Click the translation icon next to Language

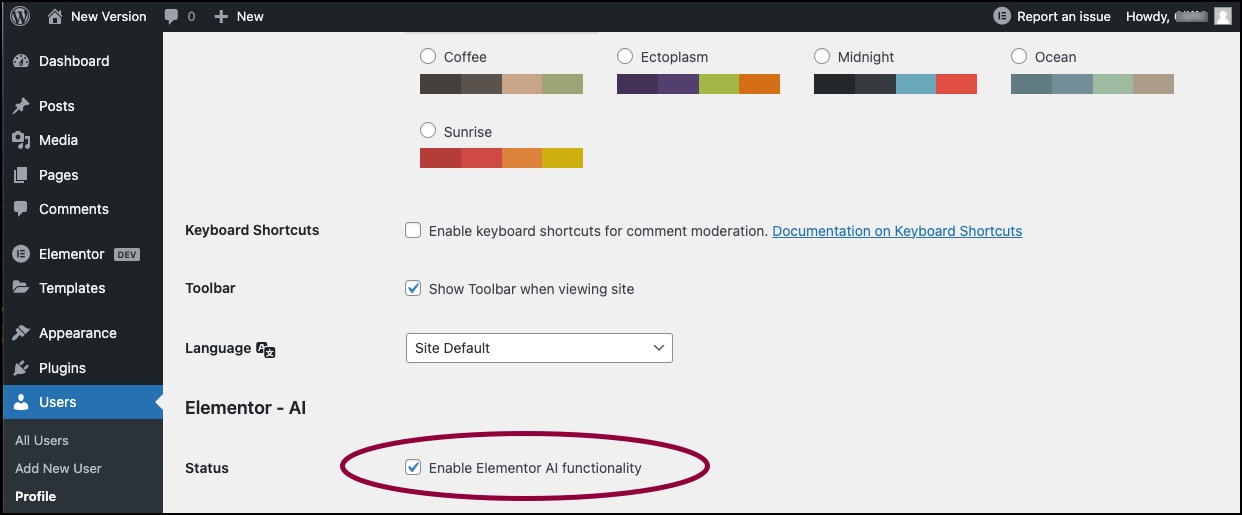coord(265,349)
